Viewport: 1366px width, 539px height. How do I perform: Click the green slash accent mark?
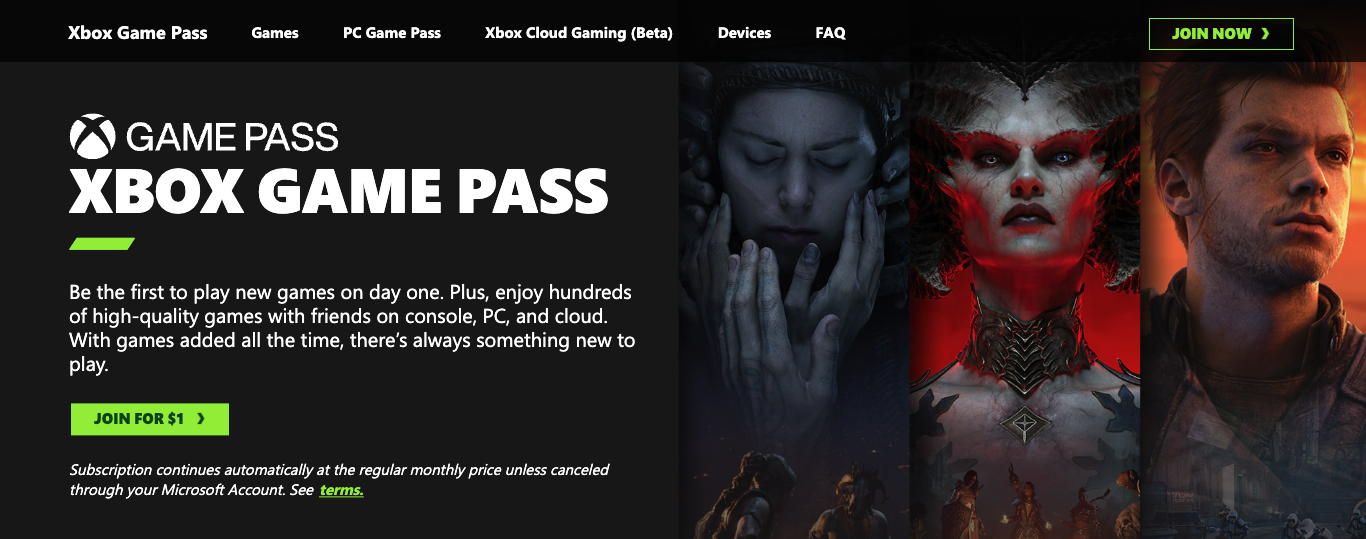102,243
